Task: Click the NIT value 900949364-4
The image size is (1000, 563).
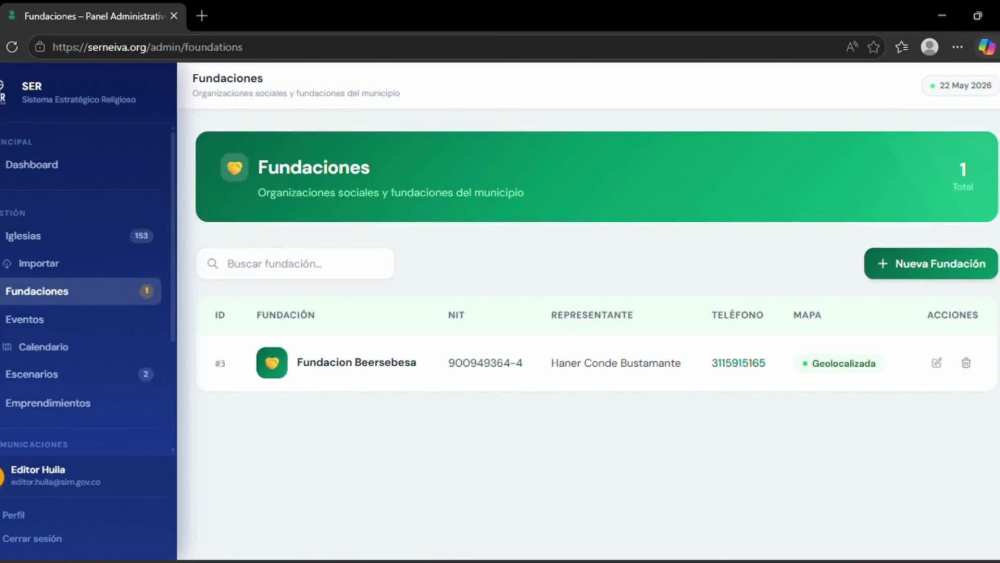Action: pos(485,363)
